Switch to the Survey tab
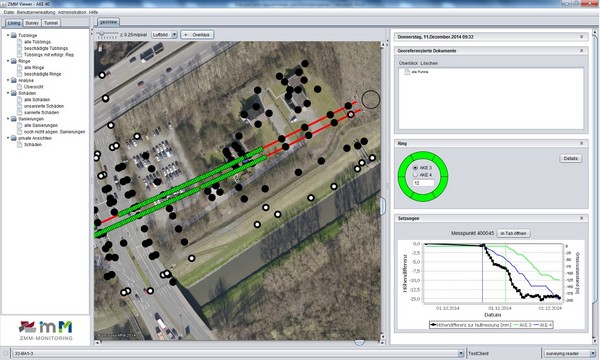Viewport: 600px width, 360px height. pyautogui.click(x=32, y=23)
